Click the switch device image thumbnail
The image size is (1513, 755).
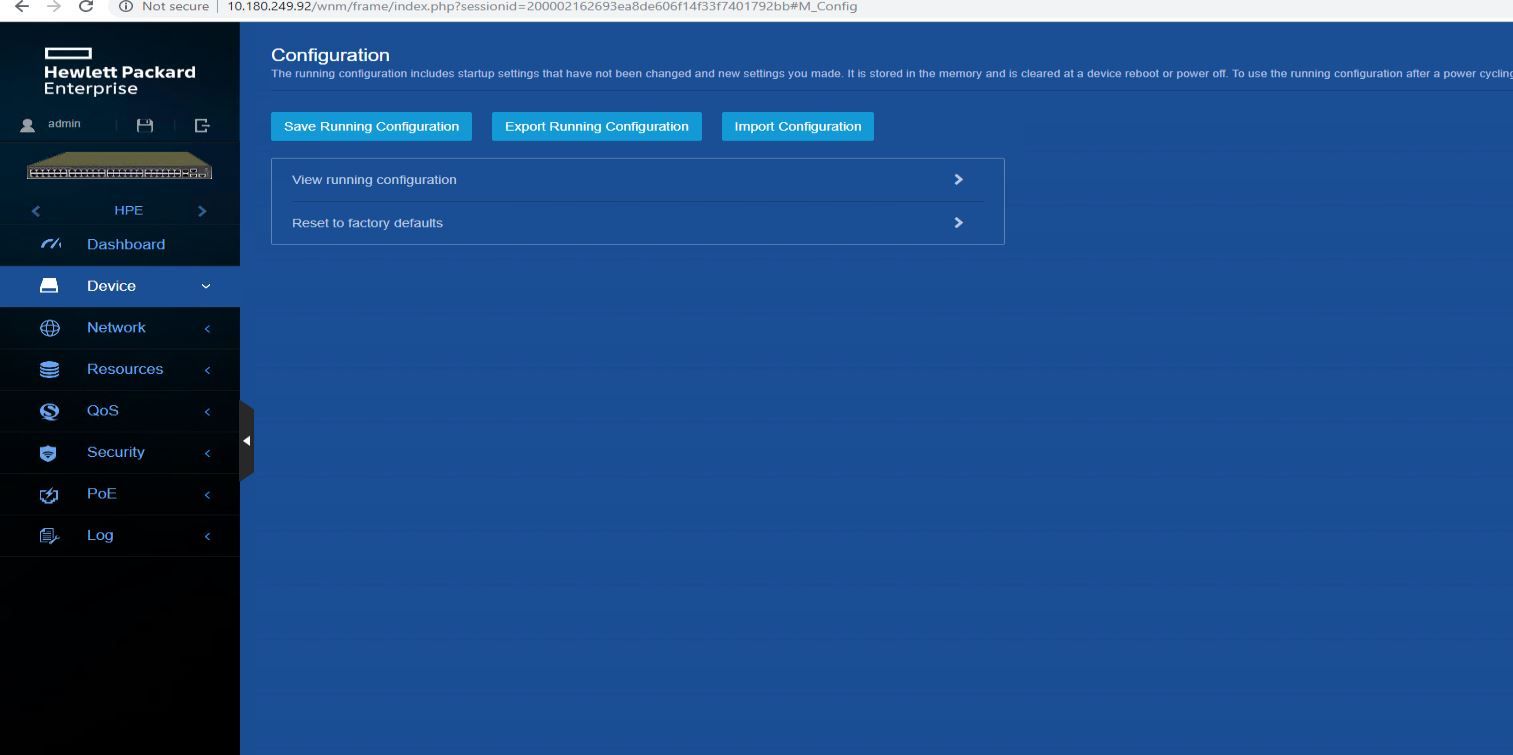[x=119, y=166]
